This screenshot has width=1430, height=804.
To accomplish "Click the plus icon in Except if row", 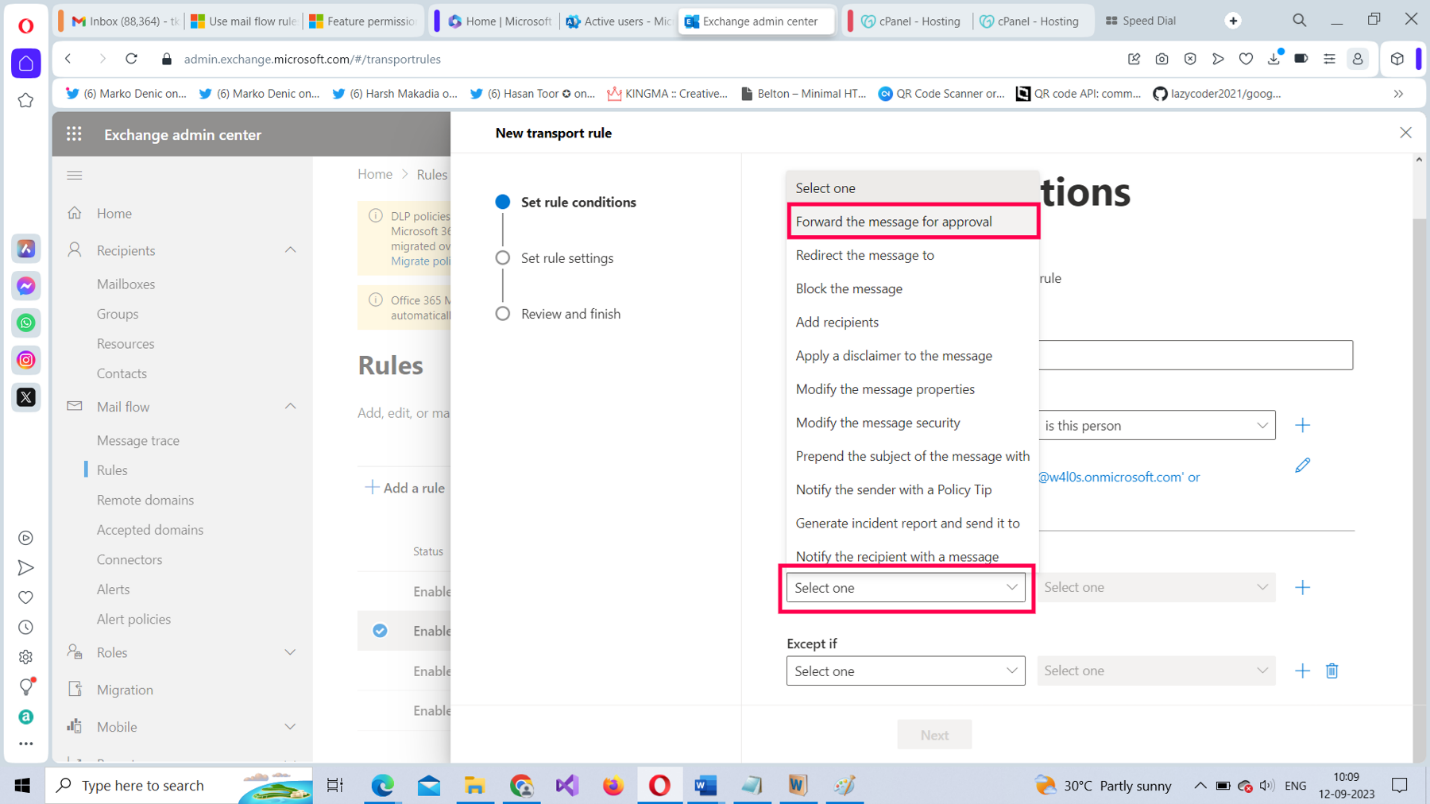I will tap(1302, 671).
